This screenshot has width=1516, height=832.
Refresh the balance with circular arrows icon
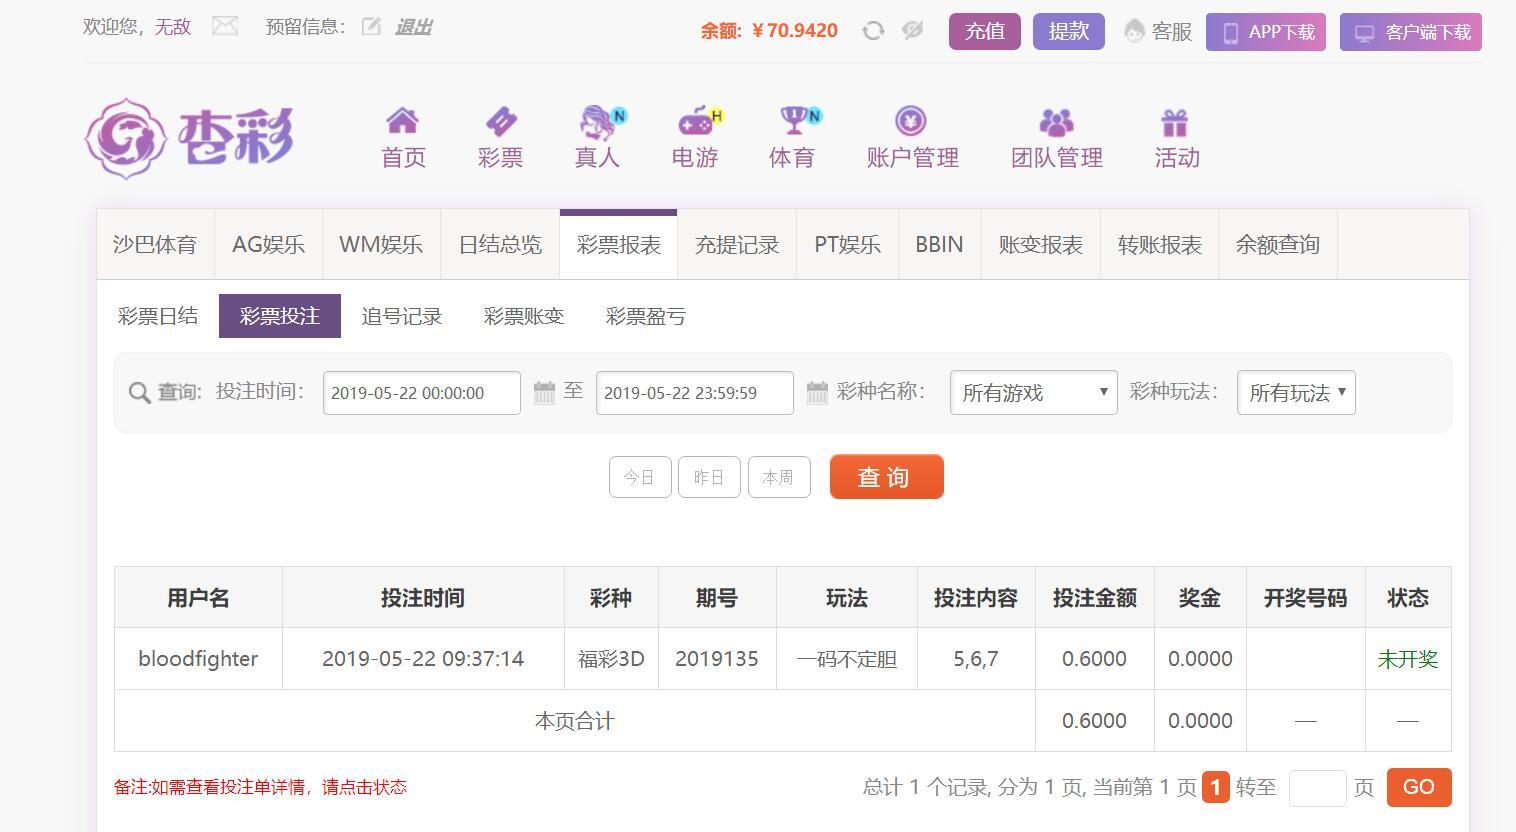pyautogui.click(x=873, y=31)
